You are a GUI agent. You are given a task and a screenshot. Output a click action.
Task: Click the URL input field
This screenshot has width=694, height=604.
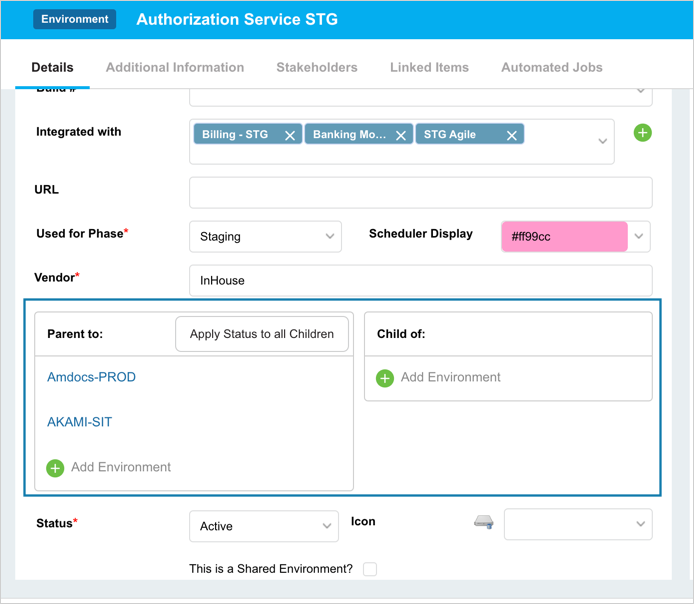tap(420, 193)
